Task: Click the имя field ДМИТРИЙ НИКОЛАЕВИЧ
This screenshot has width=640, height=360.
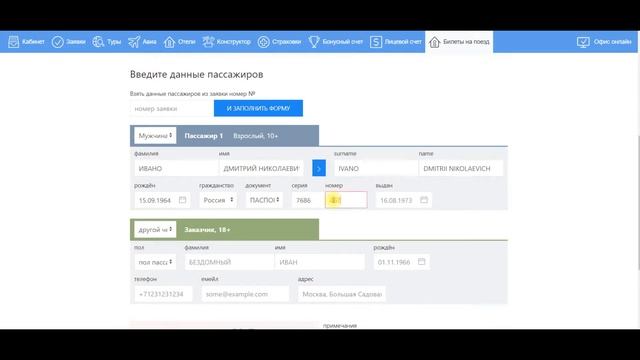Action: pyautogui.click(x=261, y=168)
